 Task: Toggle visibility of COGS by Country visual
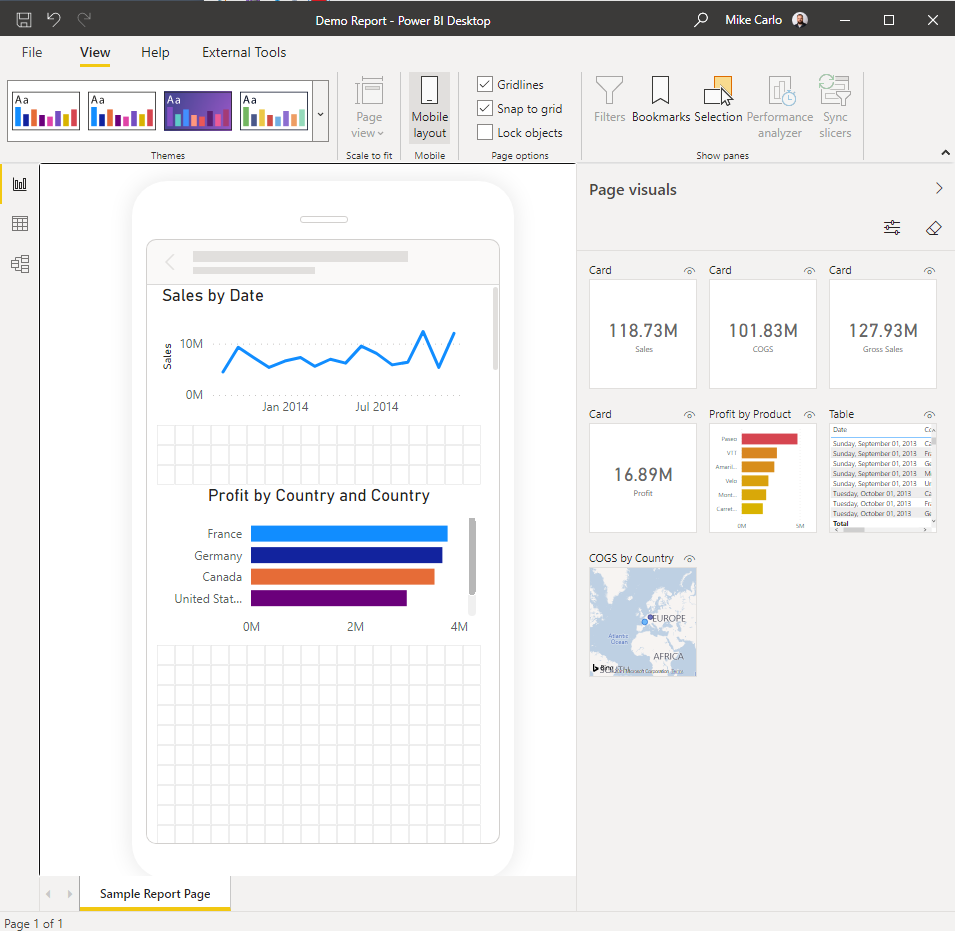click(689, 558)
